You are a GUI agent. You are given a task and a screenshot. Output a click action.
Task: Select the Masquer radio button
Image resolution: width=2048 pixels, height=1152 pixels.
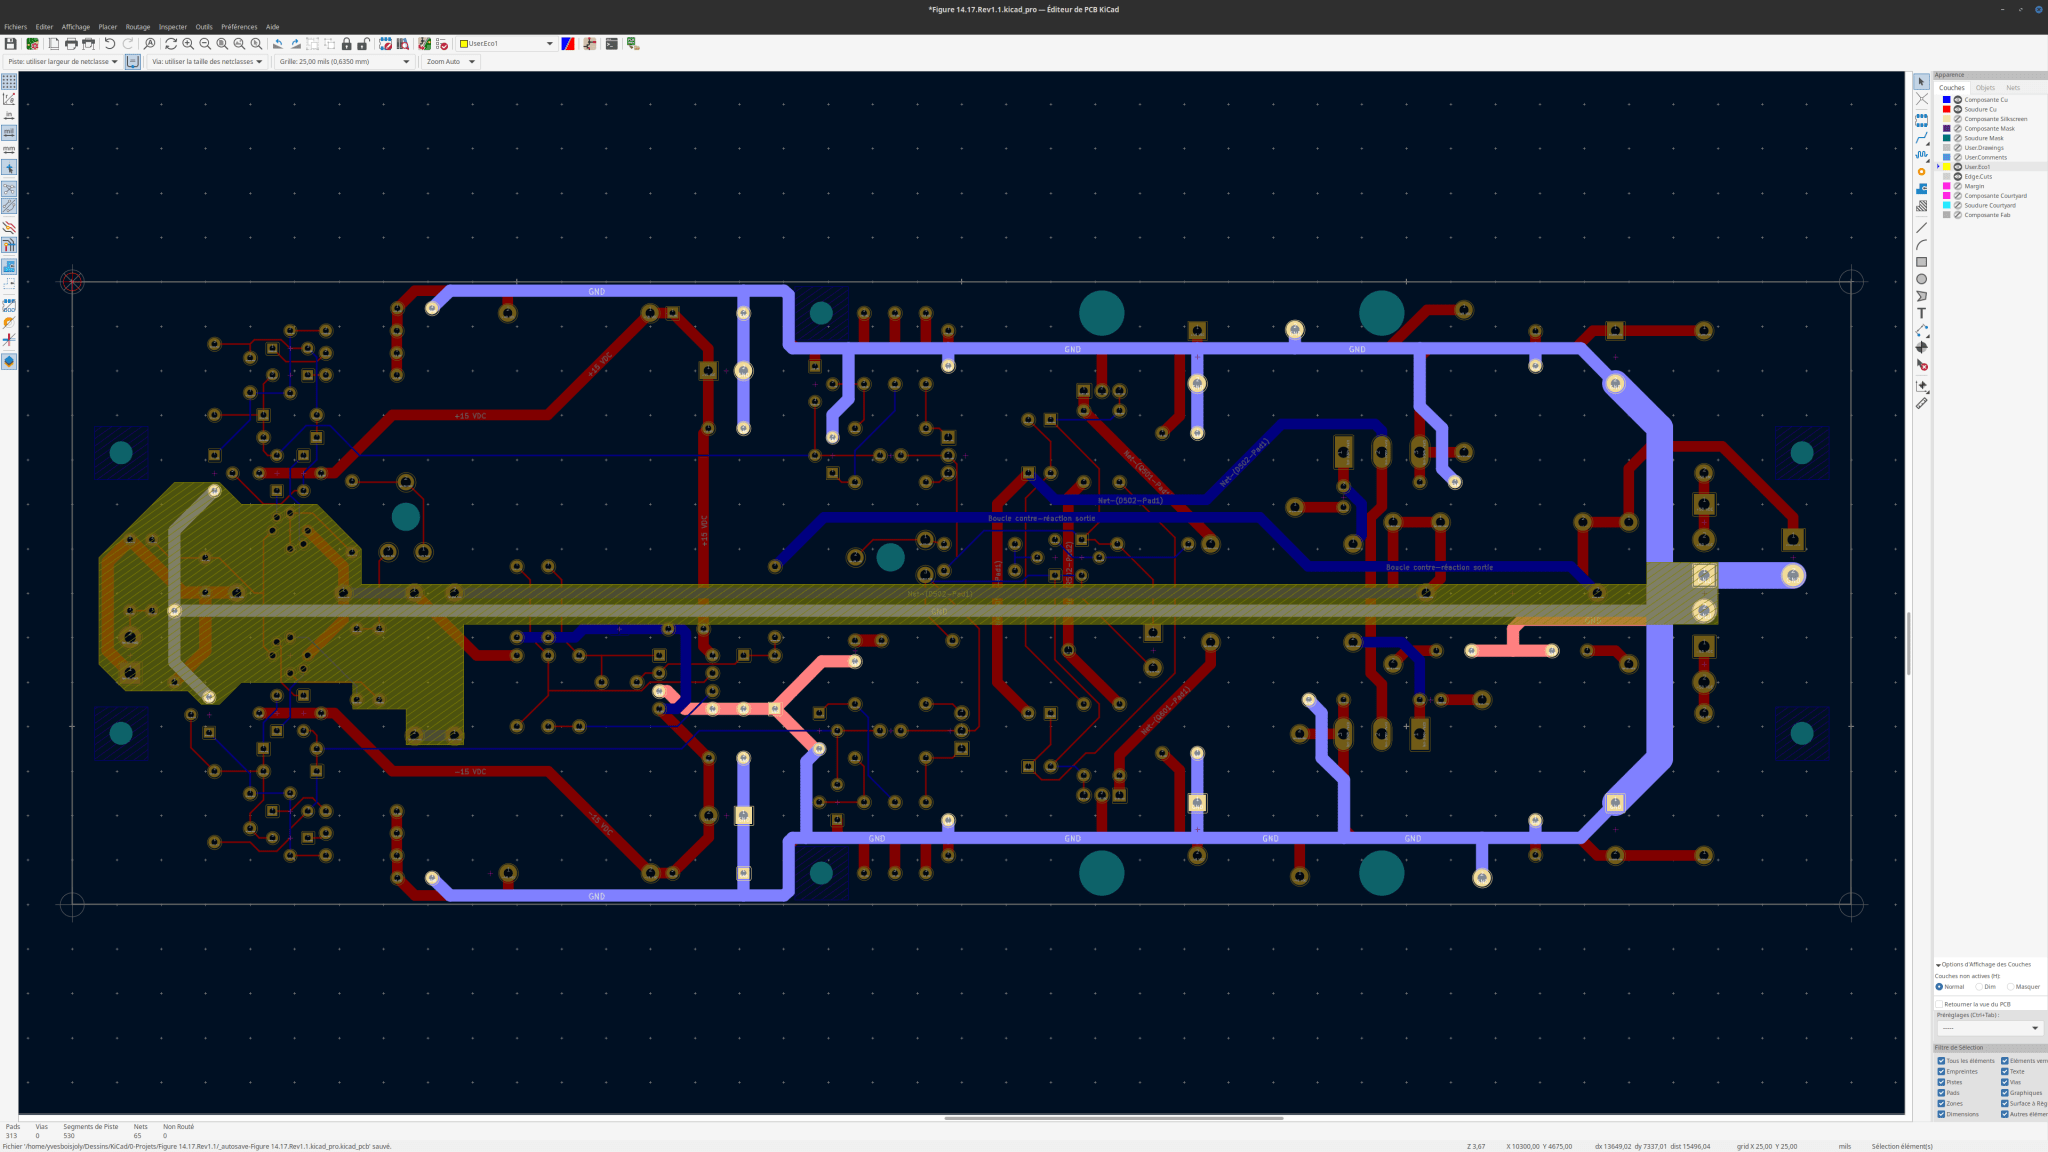coord(2011,987)
